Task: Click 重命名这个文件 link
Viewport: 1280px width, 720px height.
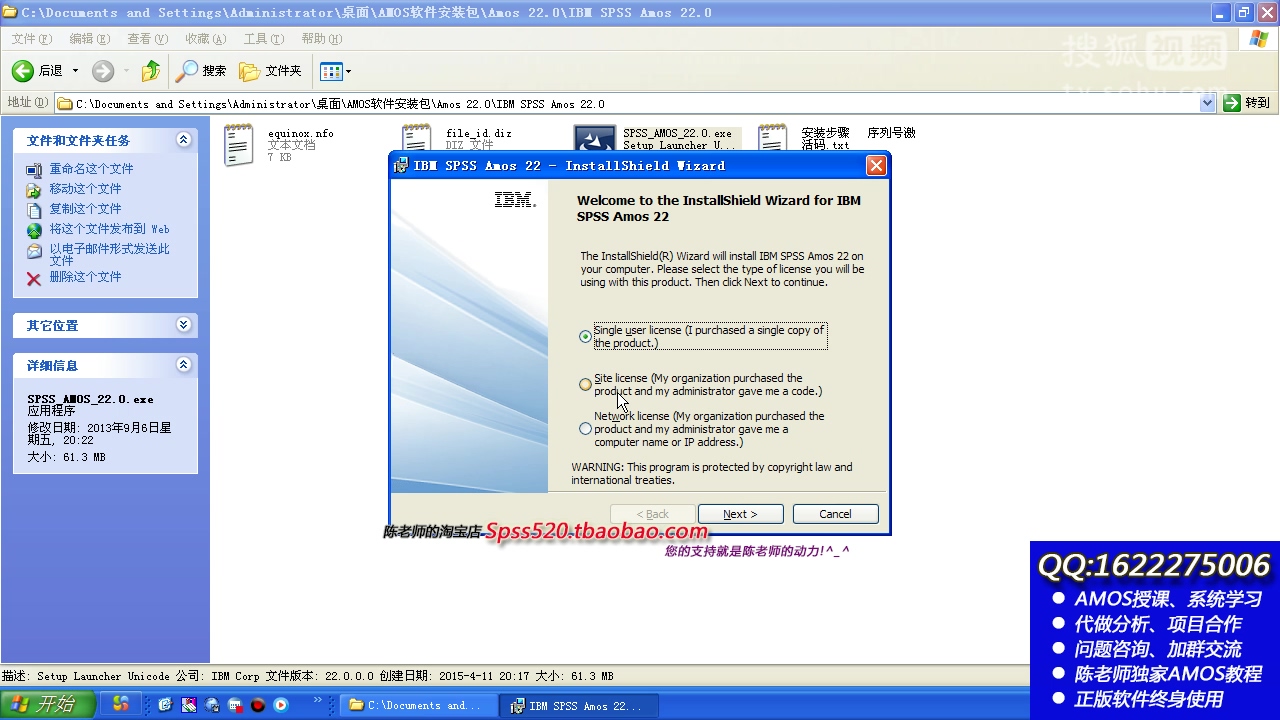Action: [x=91, y=169]
